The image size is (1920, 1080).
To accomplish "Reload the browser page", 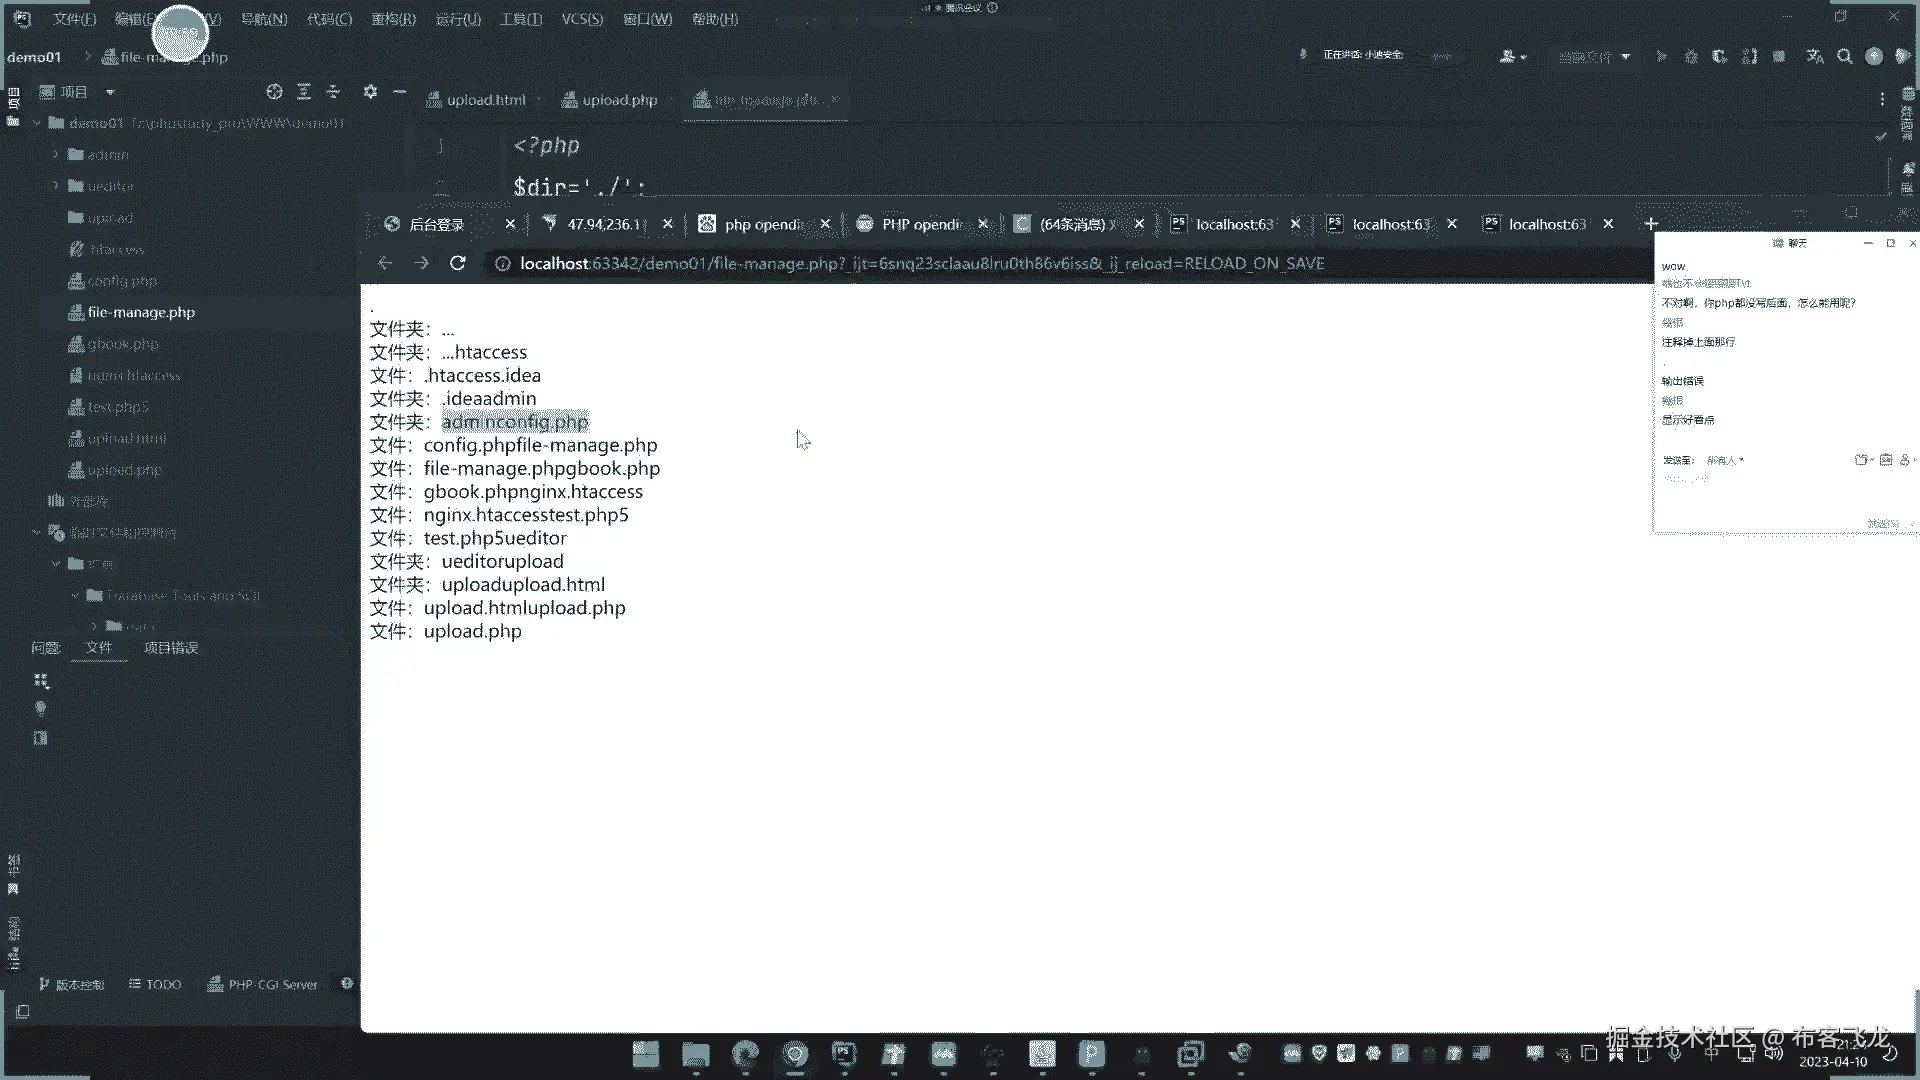I will [458, 263].
